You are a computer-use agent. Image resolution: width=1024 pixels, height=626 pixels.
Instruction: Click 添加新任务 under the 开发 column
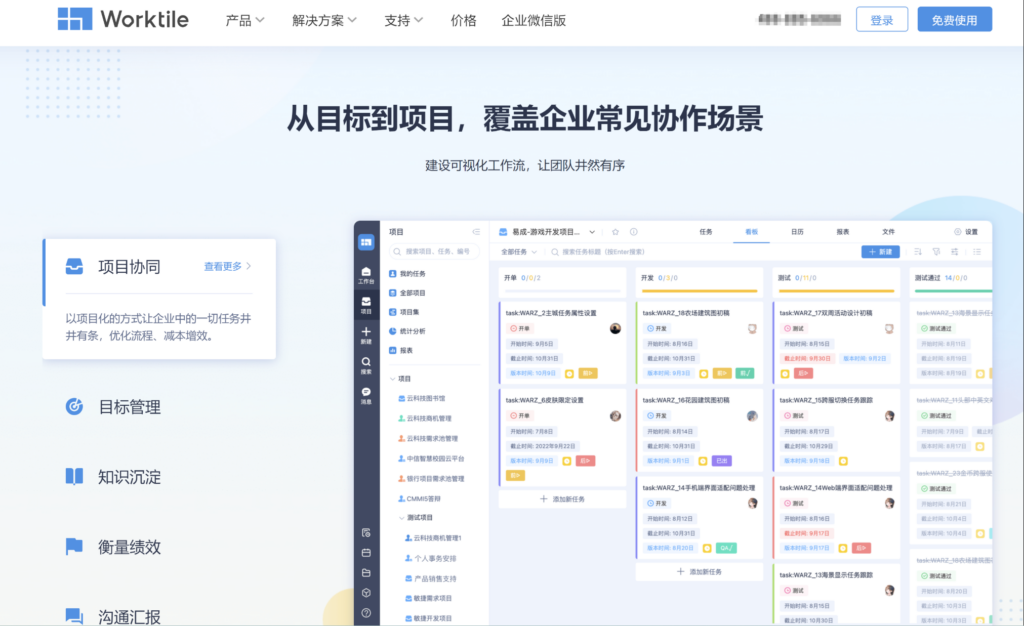click(699, 571)
